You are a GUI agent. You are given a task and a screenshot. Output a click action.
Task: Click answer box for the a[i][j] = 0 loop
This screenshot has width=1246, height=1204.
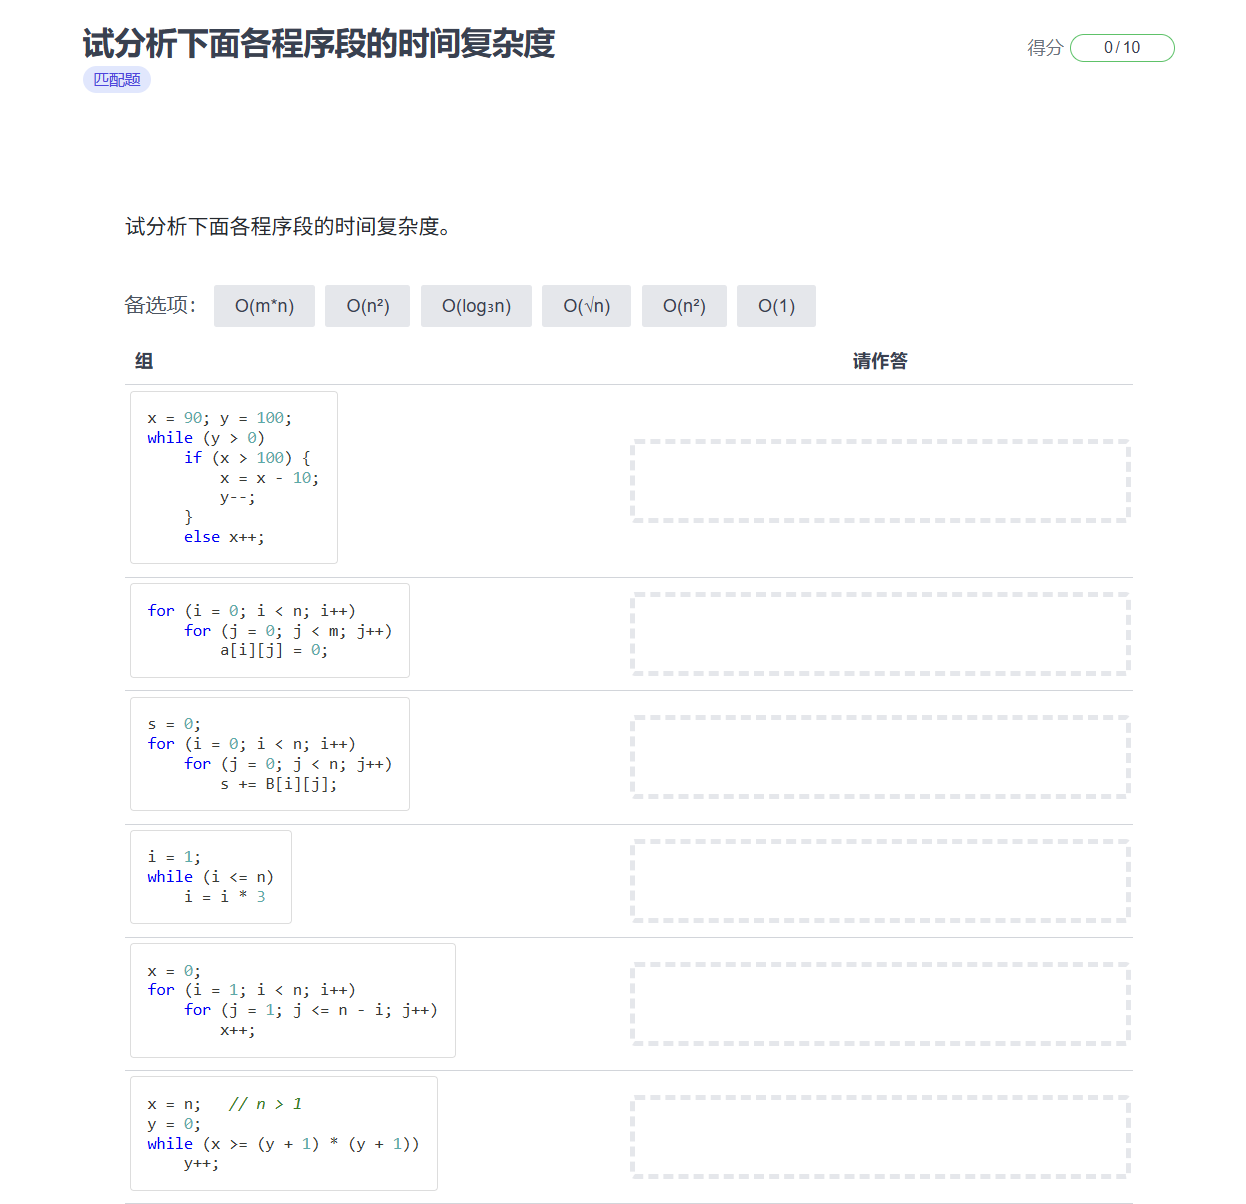click(880, 634)
